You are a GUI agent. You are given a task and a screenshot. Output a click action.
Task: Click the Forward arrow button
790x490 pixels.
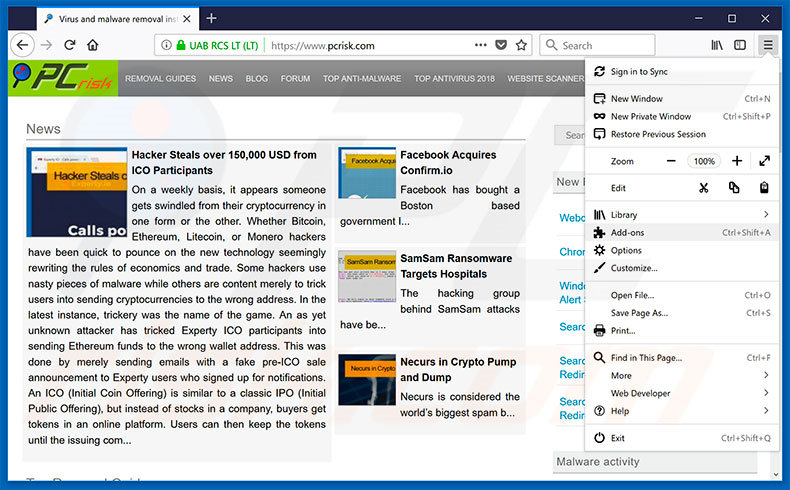(x=46, y=45)
